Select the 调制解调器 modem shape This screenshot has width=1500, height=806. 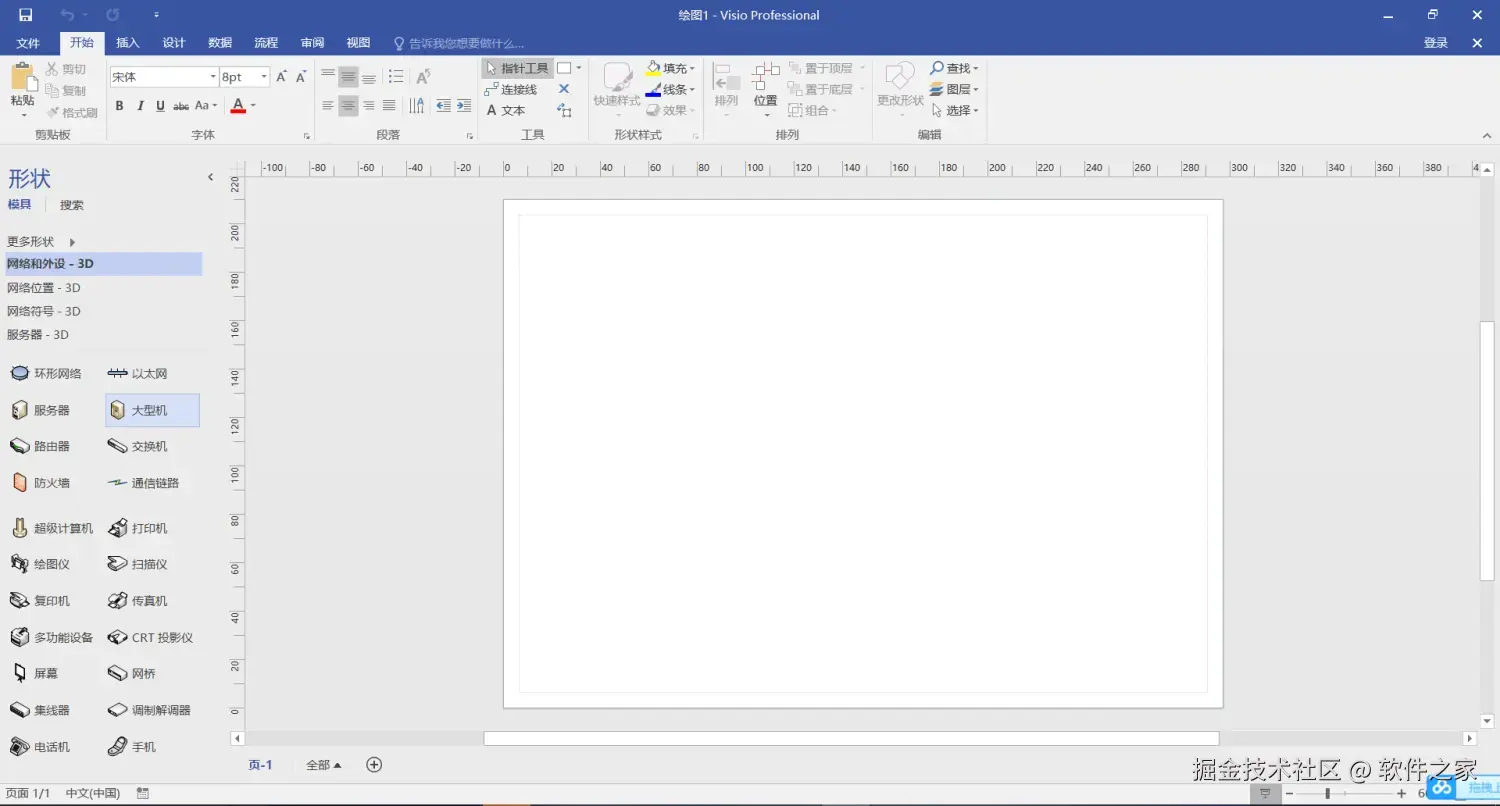[x=149, y=710]
